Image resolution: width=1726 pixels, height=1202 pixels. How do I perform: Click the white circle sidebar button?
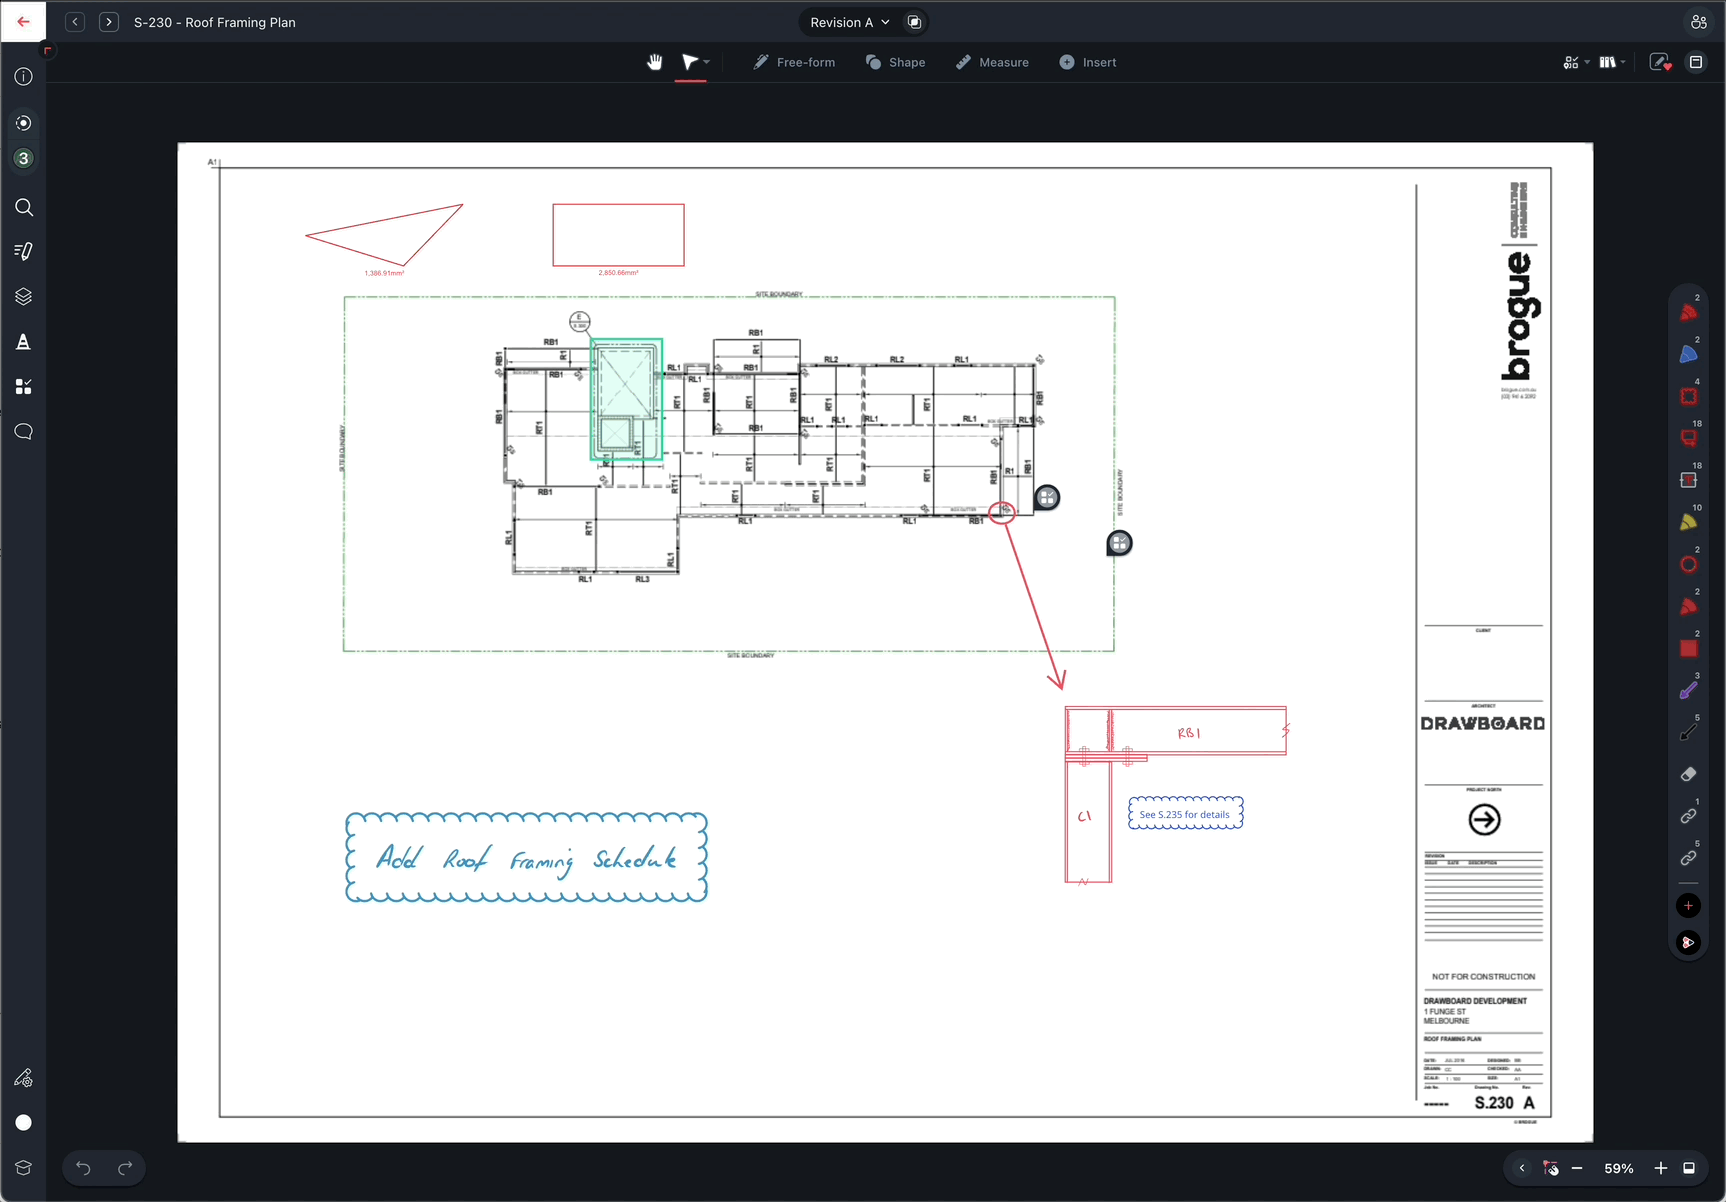tap(24, 1122)
